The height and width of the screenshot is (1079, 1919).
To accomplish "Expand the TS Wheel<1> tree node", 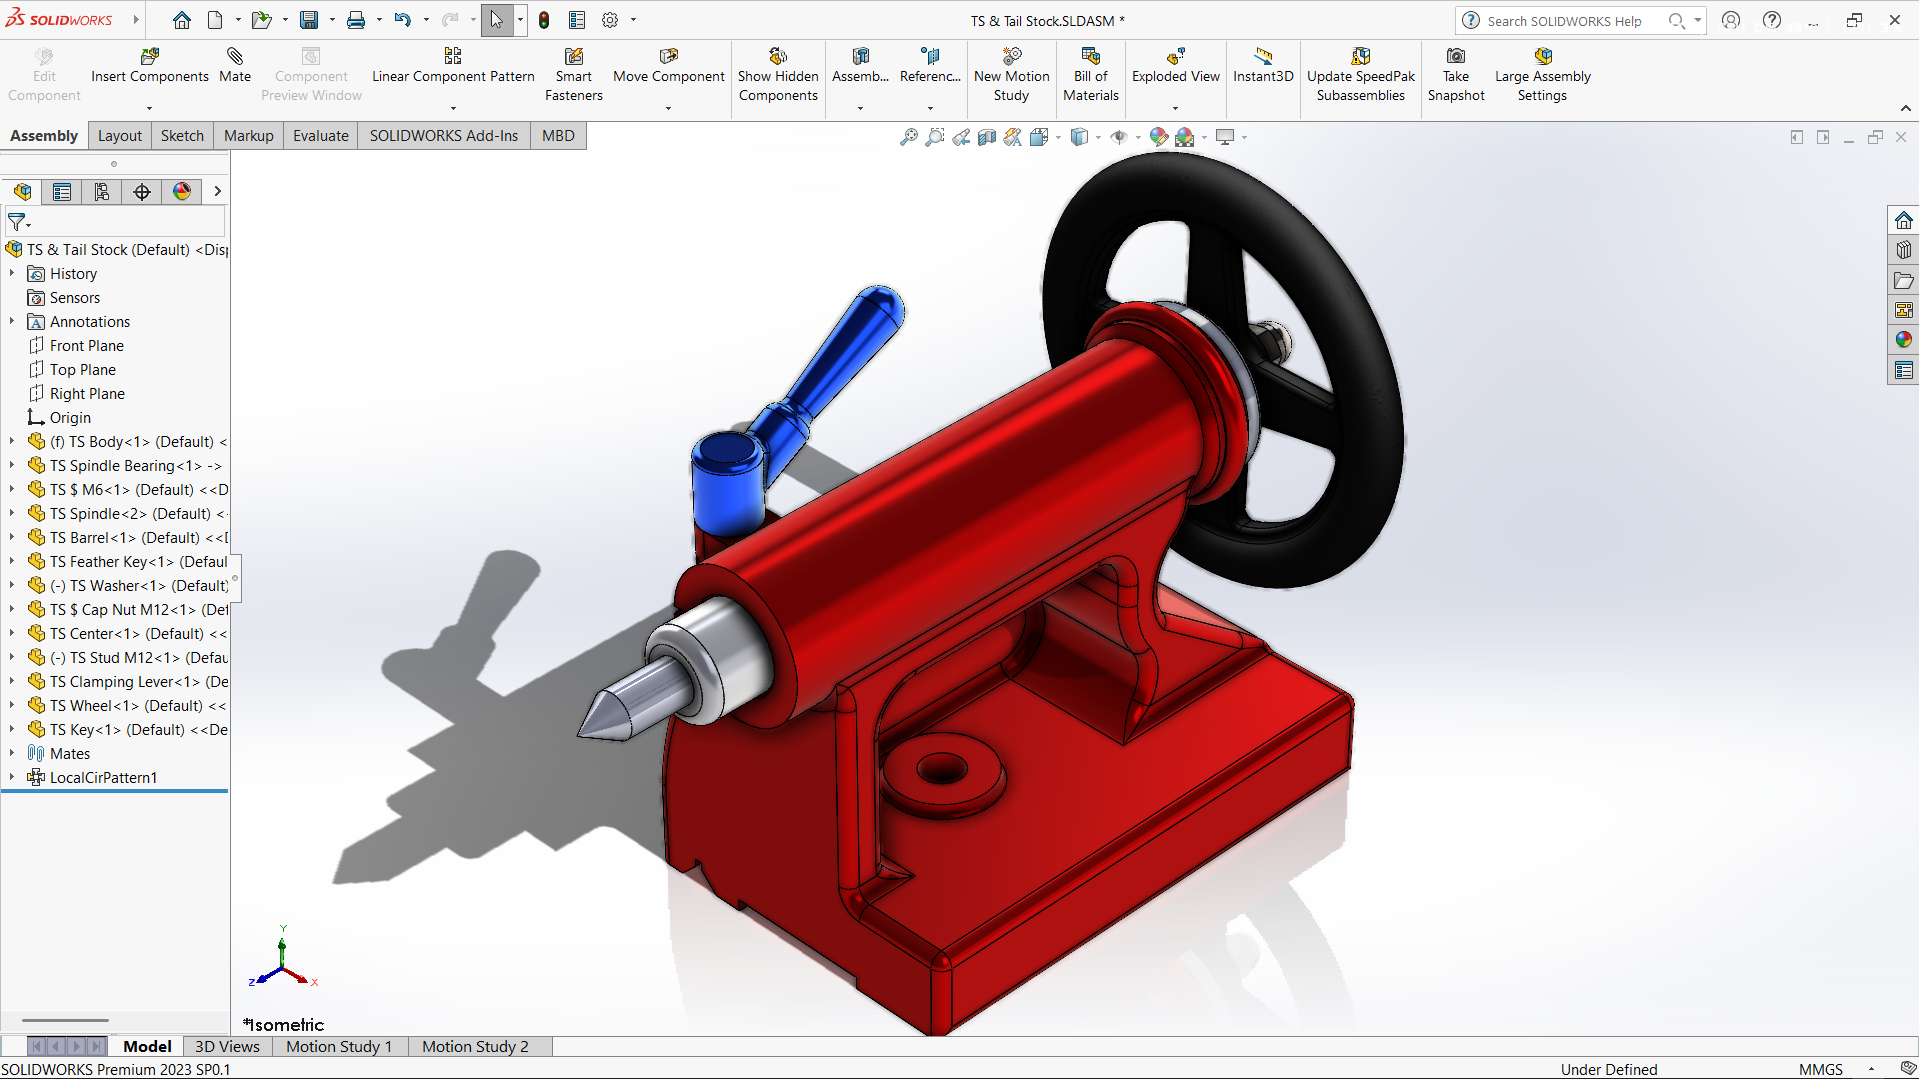I will (12, 706).
